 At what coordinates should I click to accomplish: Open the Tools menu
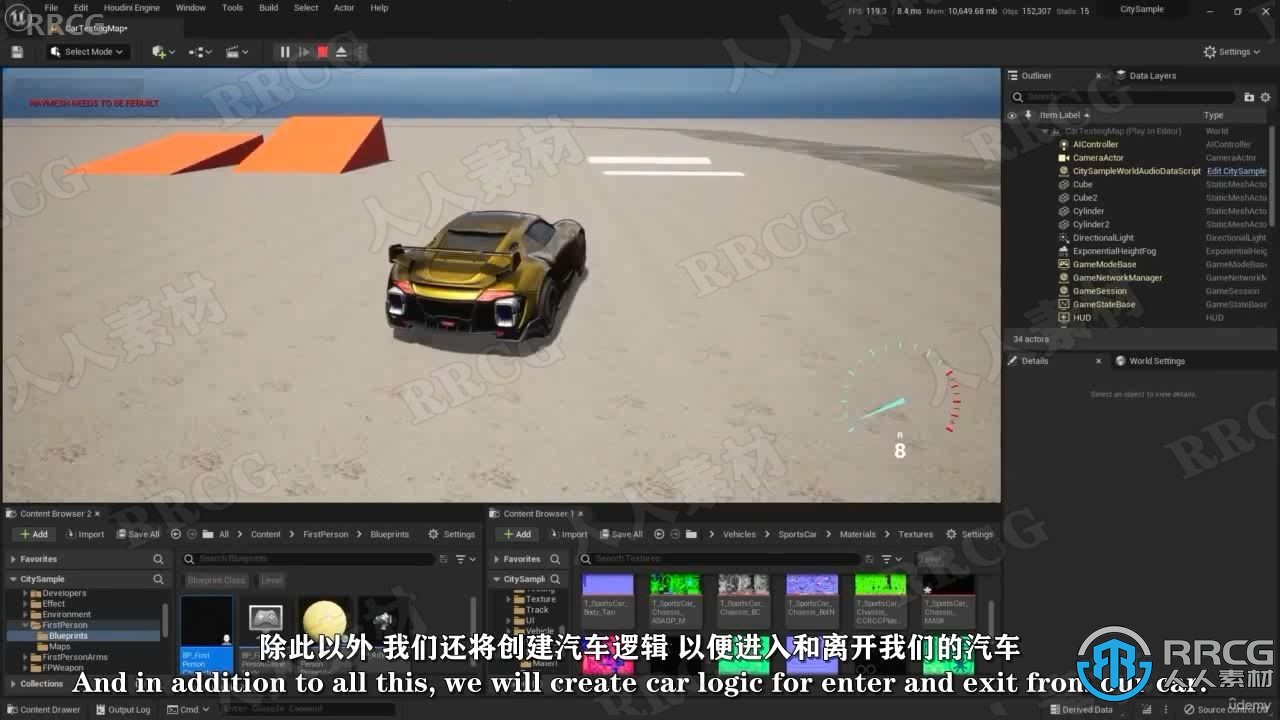232,8
